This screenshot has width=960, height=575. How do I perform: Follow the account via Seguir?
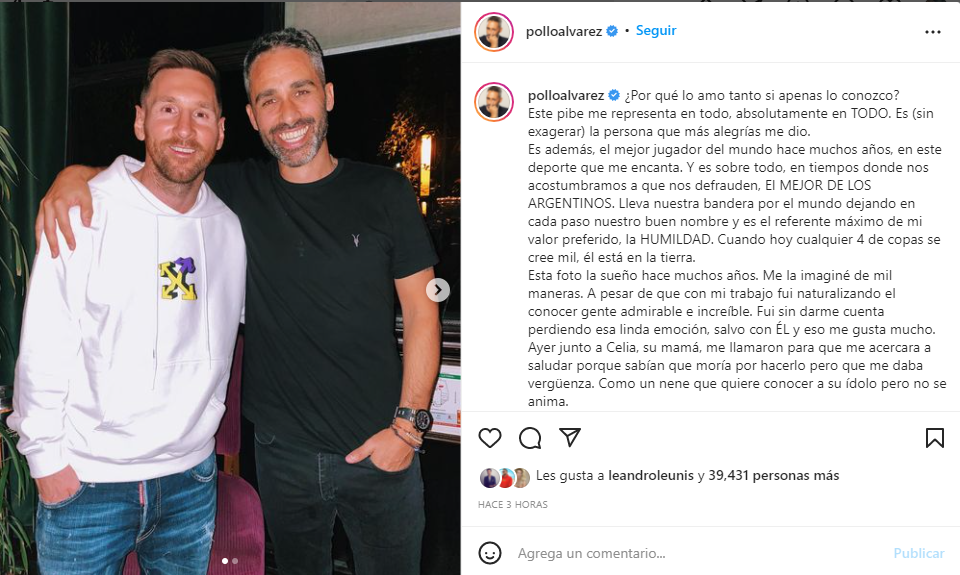pos(656,31)
